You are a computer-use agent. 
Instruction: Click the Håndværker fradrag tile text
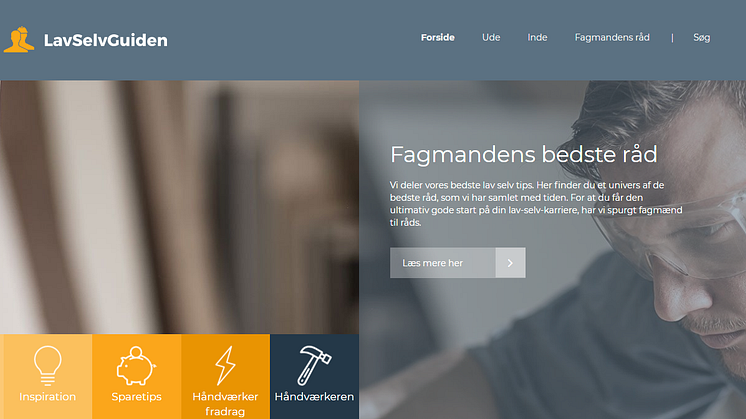click(x=225, y=404)
